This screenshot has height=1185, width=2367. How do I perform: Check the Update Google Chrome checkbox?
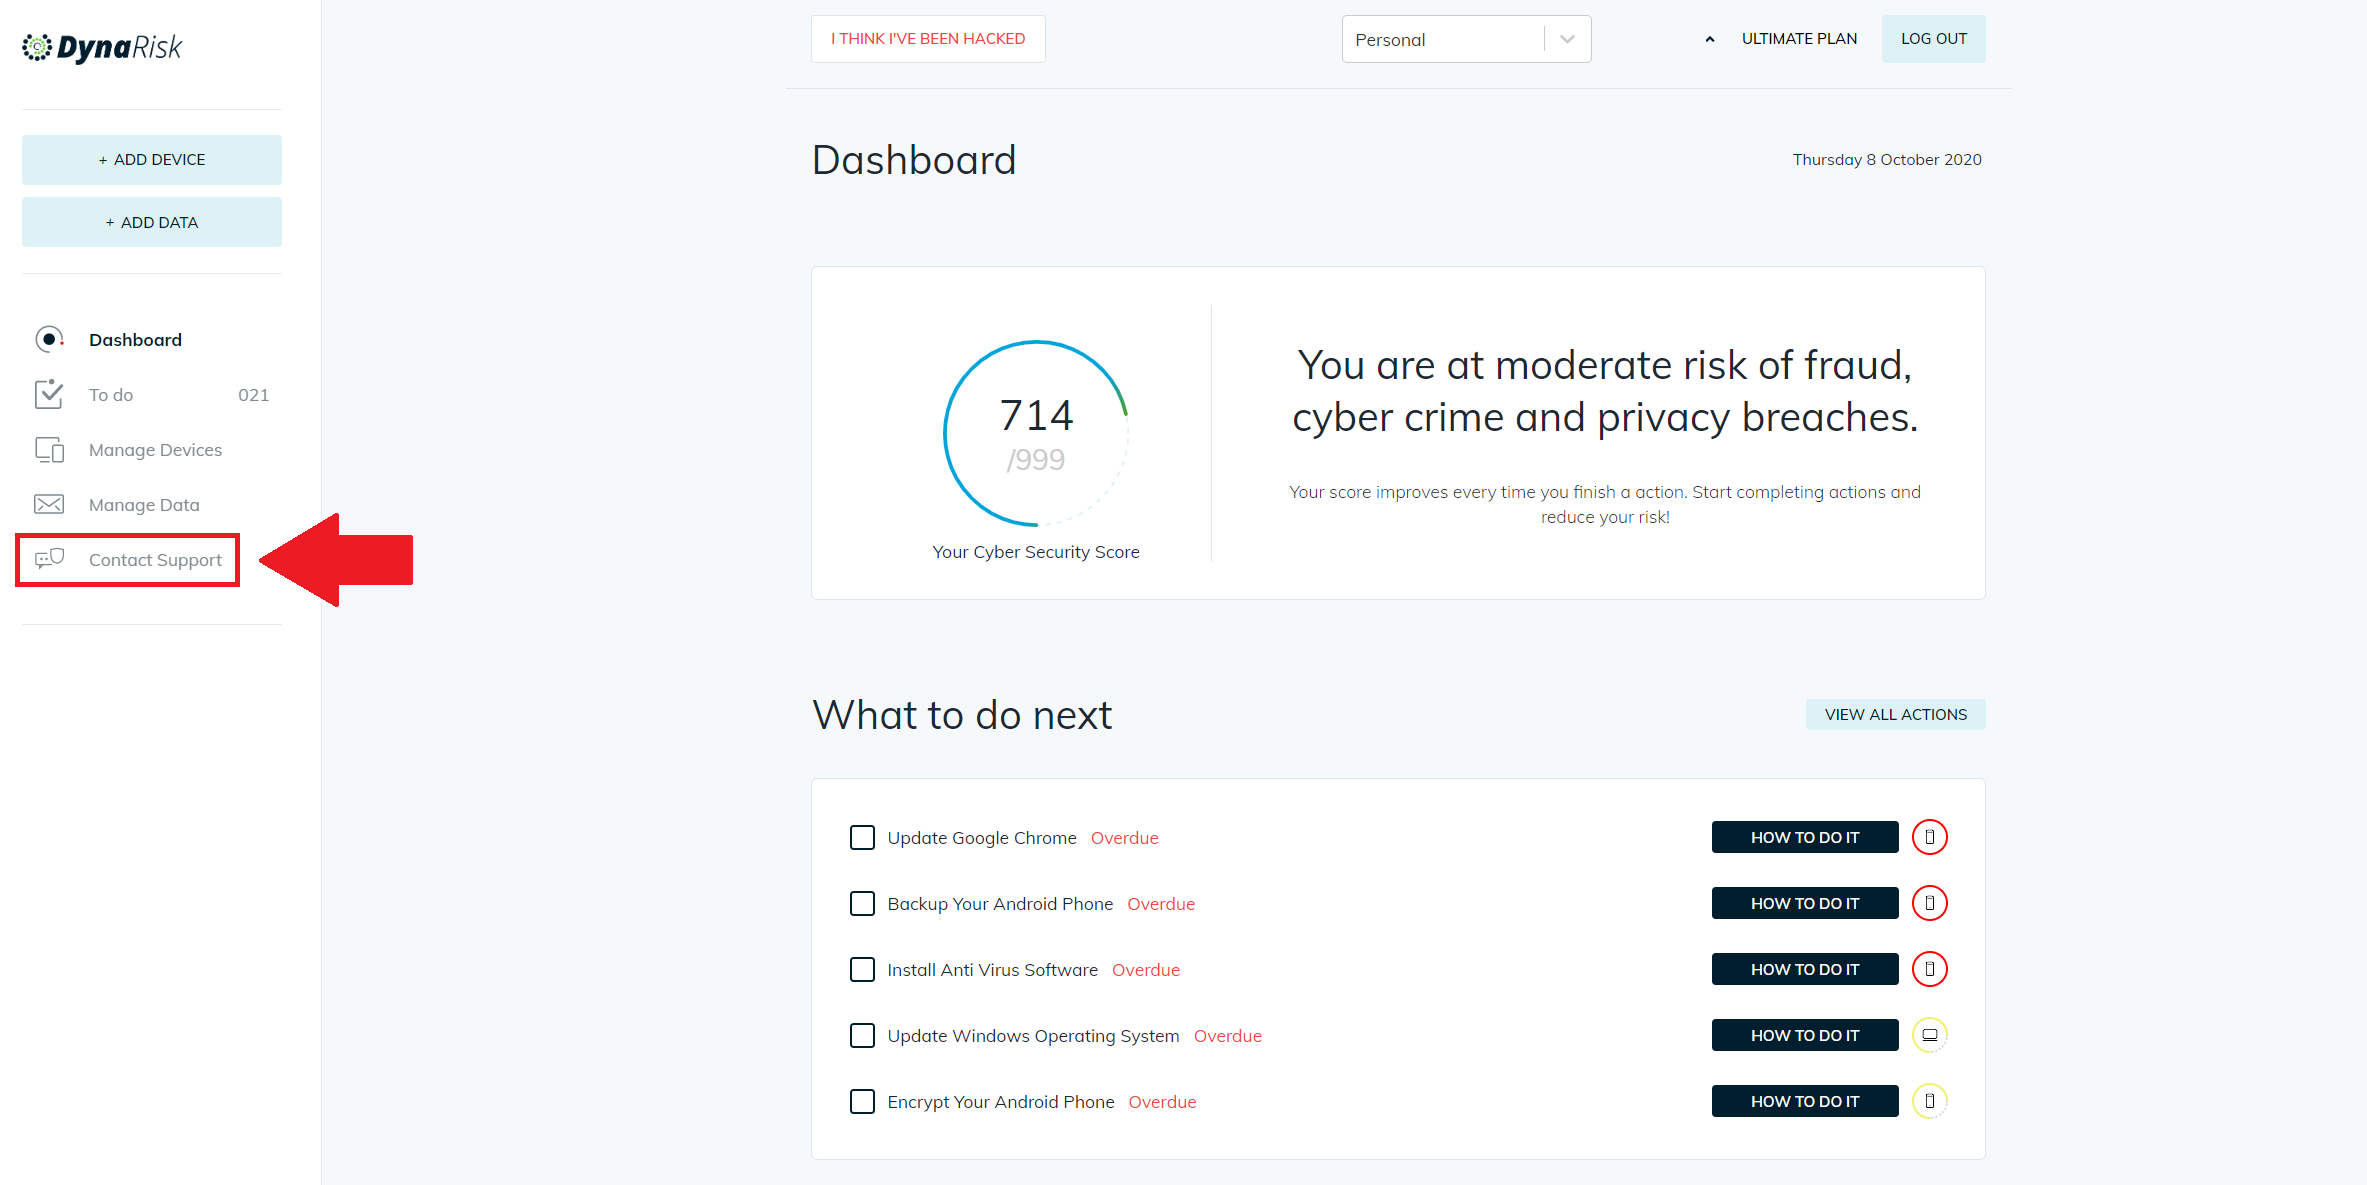[862, 837]
